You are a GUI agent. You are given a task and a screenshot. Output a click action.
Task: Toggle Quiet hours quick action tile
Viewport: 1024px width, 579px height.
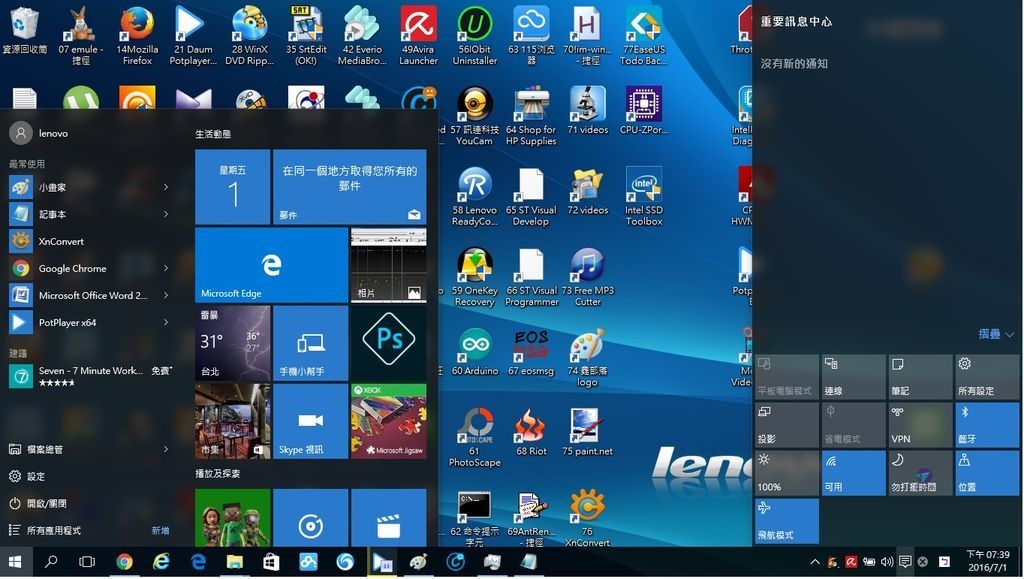(920, 473)
